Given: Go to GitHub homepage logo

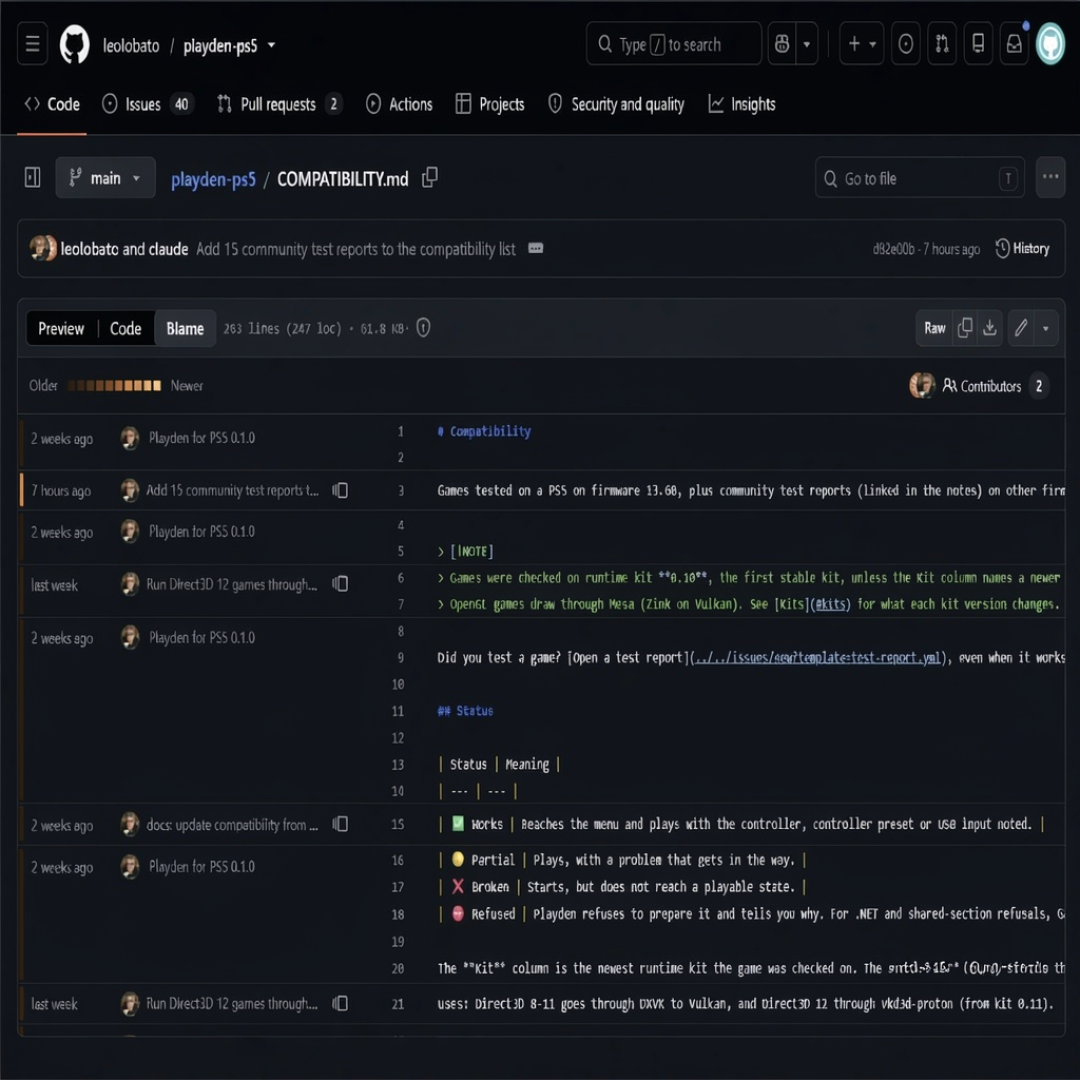Looking at the screenshot, I should coord(74,45).
